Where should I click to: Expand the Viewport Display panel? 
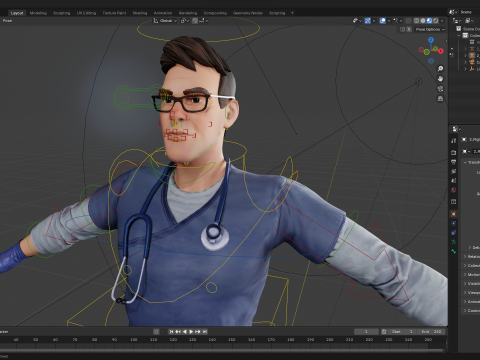471,292
